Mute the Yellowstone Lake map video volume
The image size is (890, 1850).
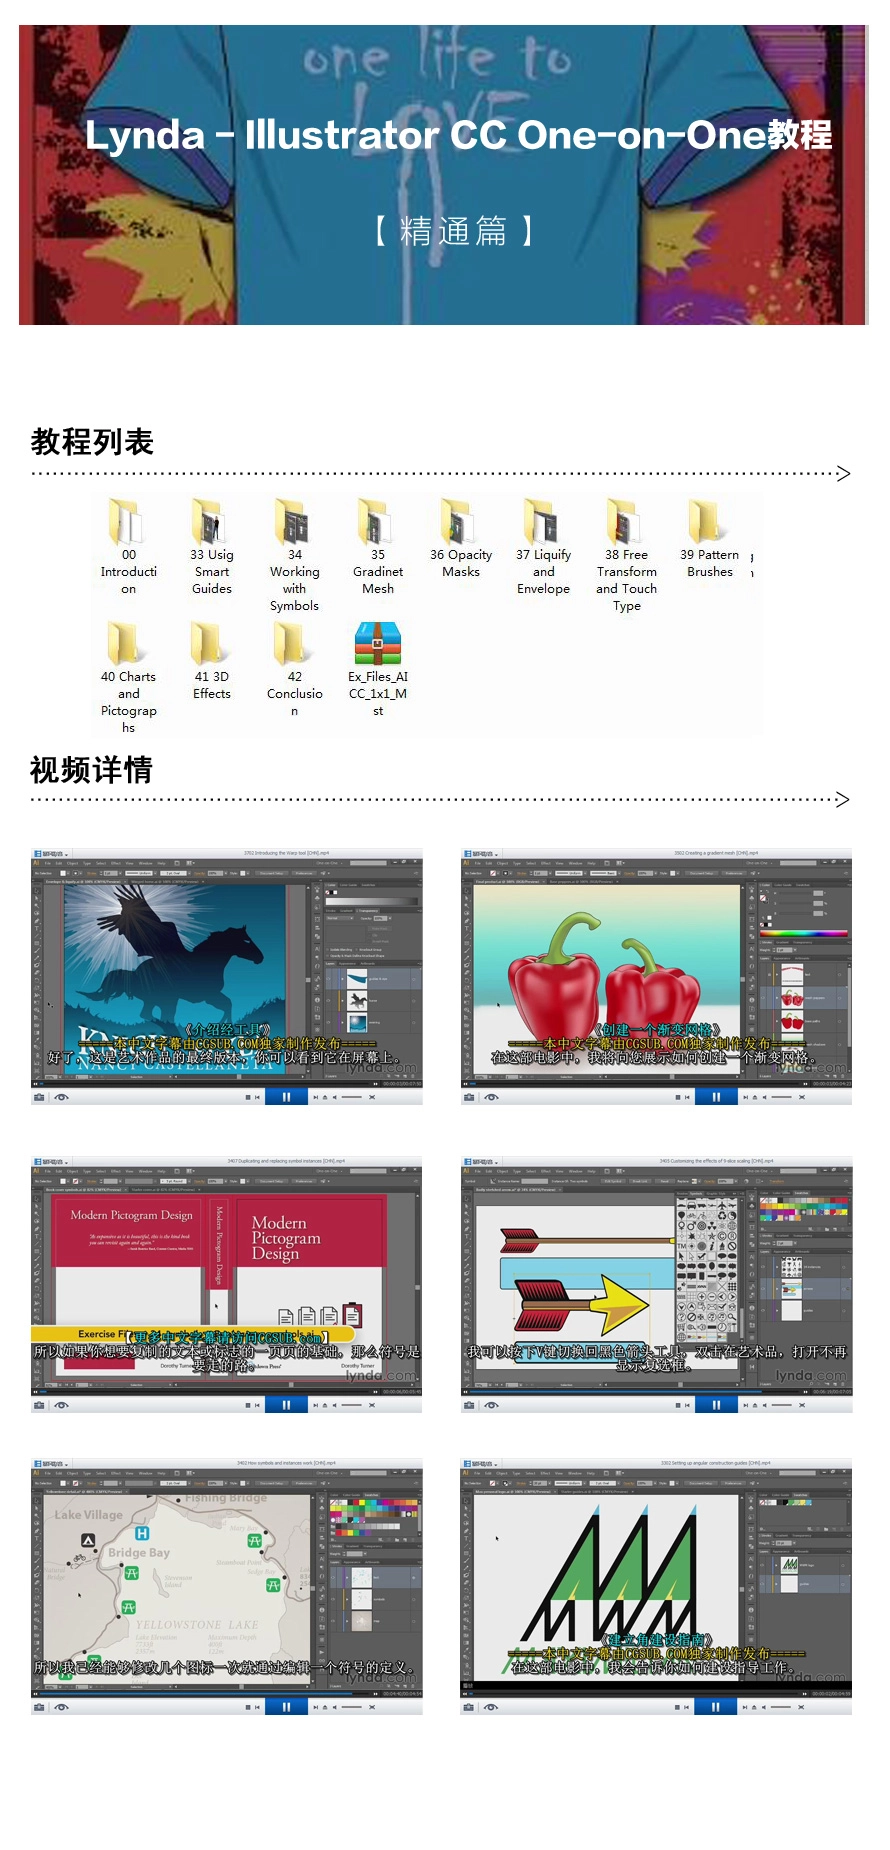[335, 1707]
